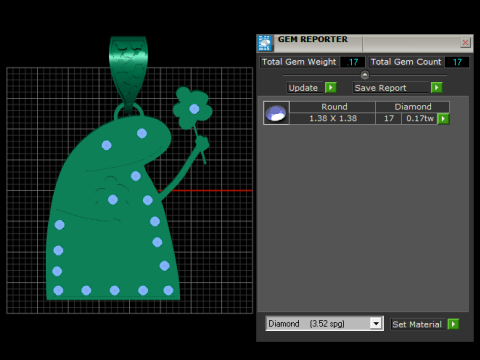Collapse panel using the round arrow handle
The height and width of the screenshot is (360, 480).
click(365, 75)
